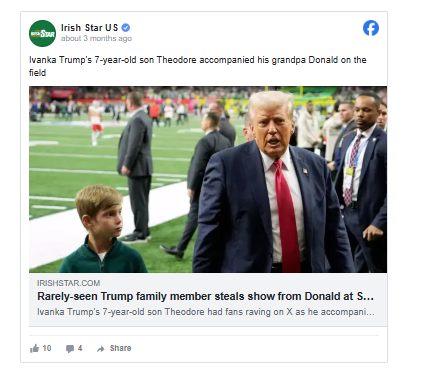The height and width of the screenshot is (372, 423).
Task: Click the word 'field' in the caption
Action: 37,73
